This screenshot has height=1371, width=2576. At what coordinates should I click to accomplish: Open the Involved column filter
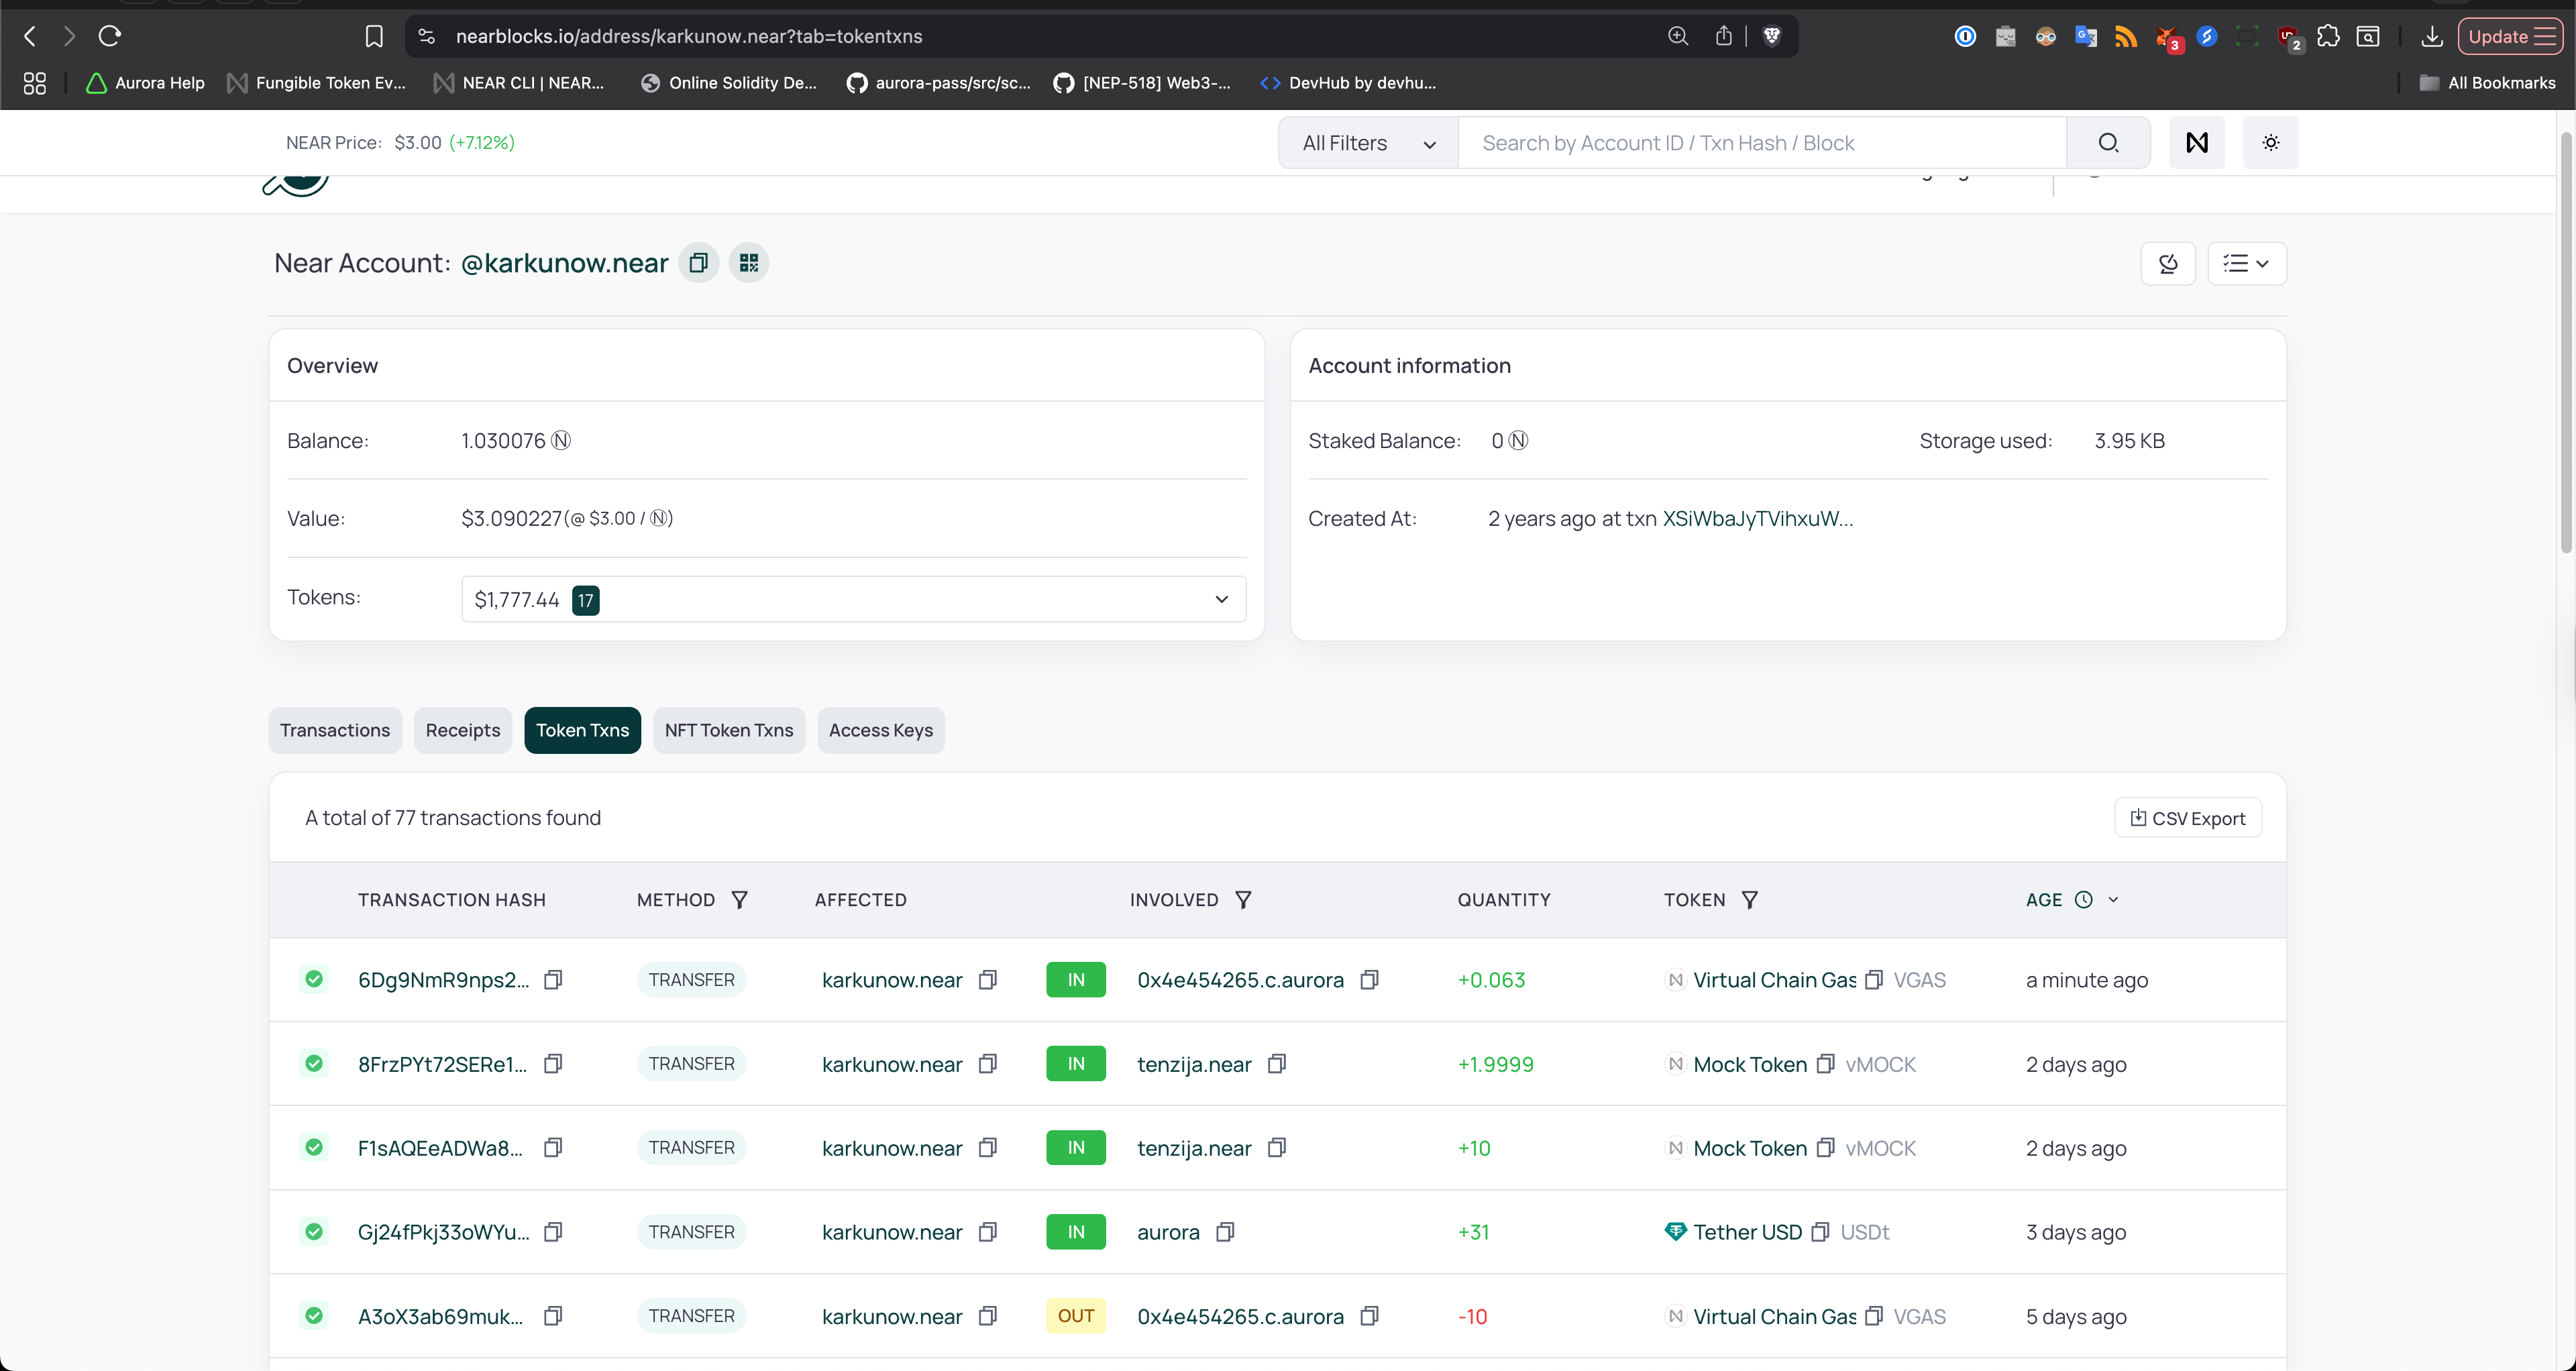pos(1243,899)
